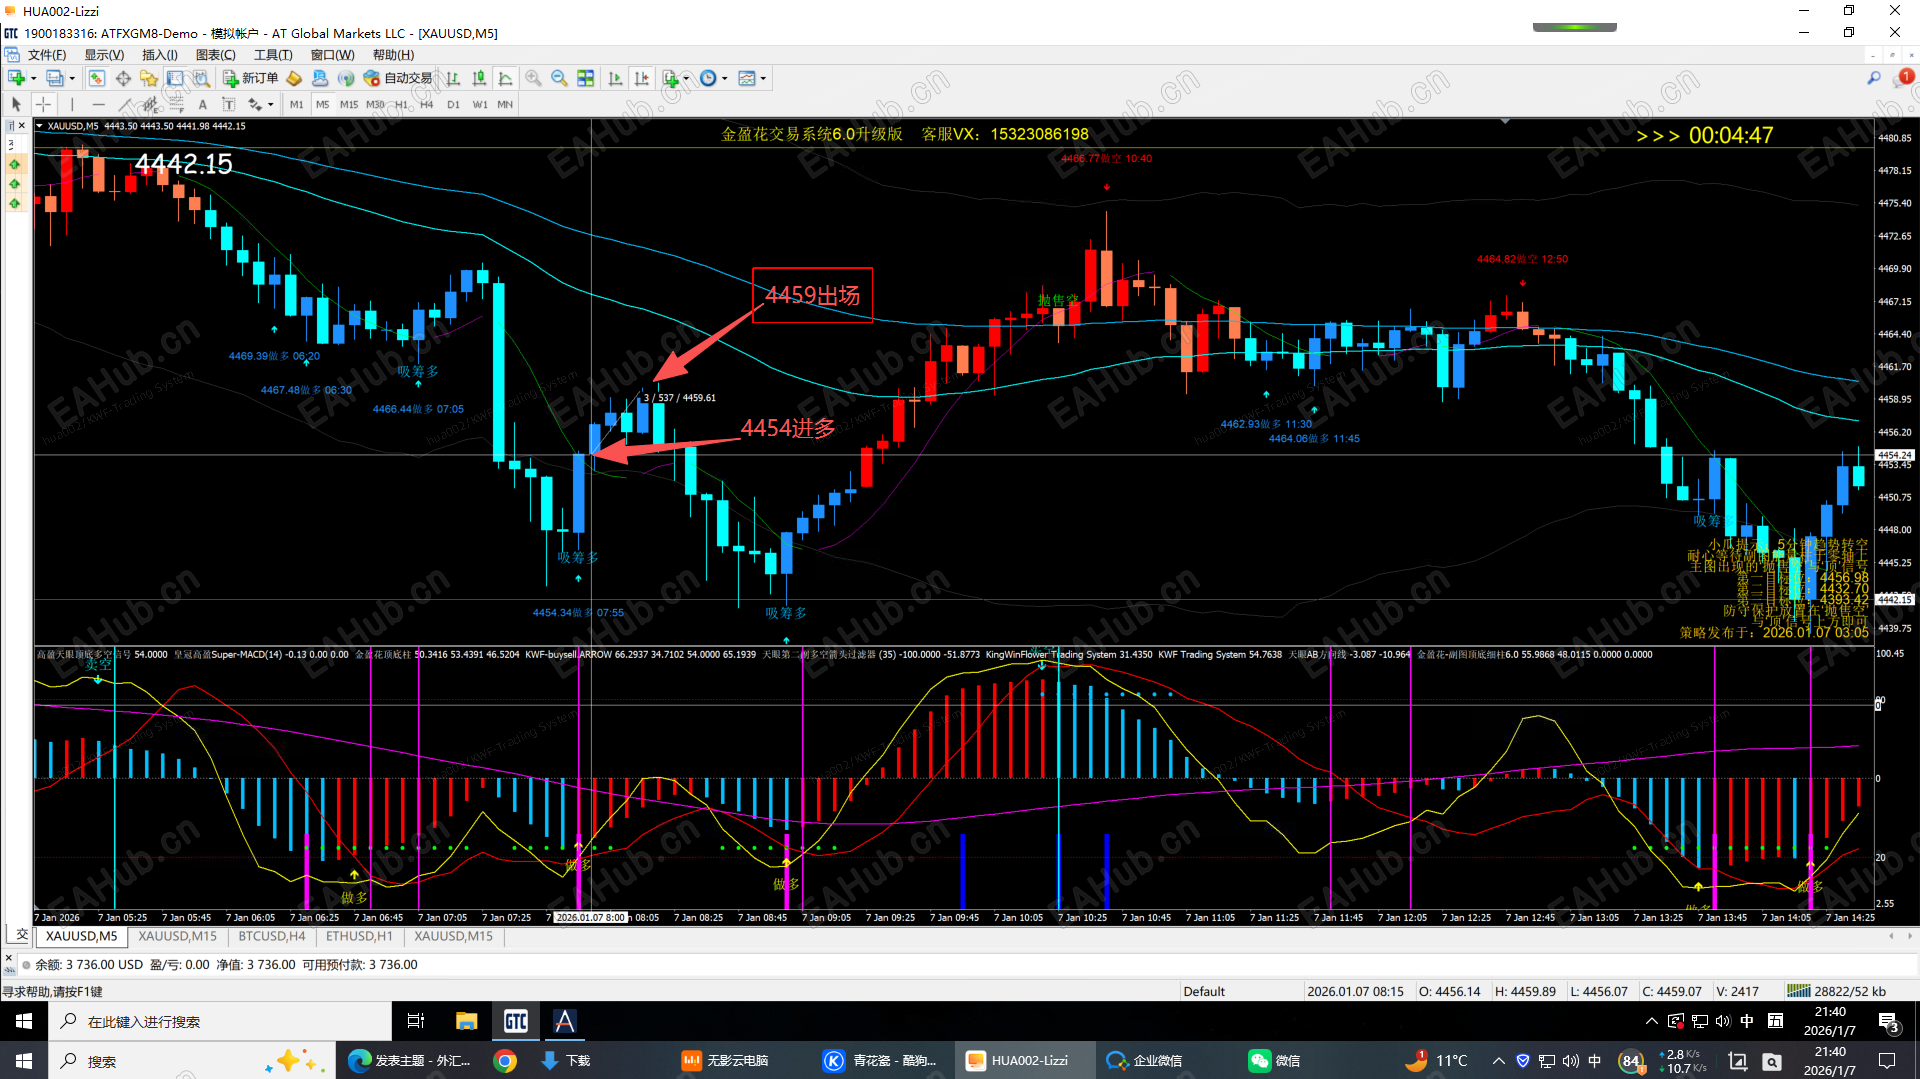Click the red notification badge icon
The image size is (1920, 1079).
click(x=1906, y=76)
